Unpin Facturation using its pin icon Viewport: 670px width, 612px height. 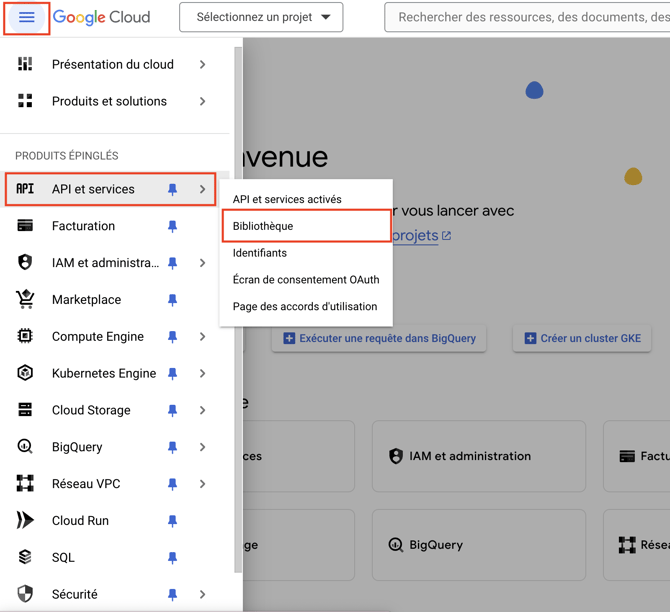tap(172, 227)
